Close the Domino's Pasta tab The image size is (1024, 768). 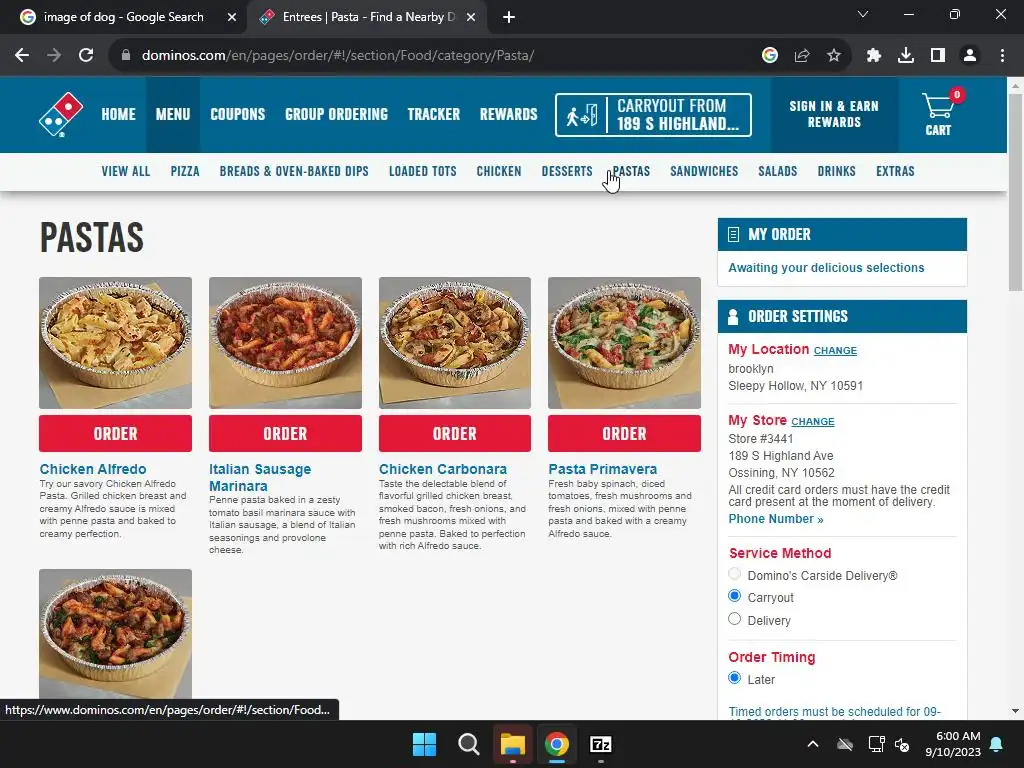click(471, 17)
